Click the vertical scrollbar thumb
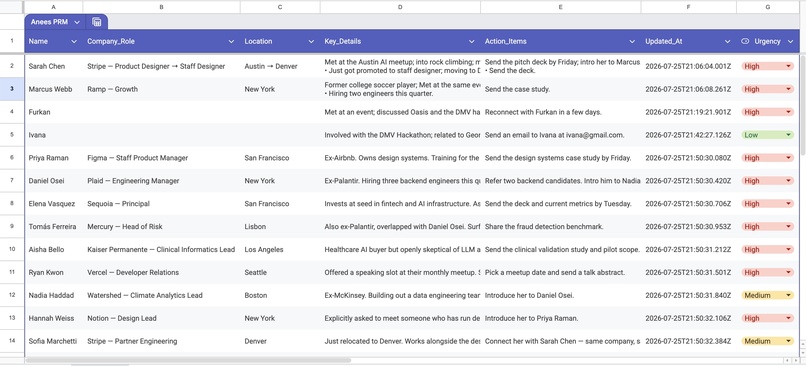The height and width of the screenshot is (366, 806). pyautogui.click(x=802, y=105)
